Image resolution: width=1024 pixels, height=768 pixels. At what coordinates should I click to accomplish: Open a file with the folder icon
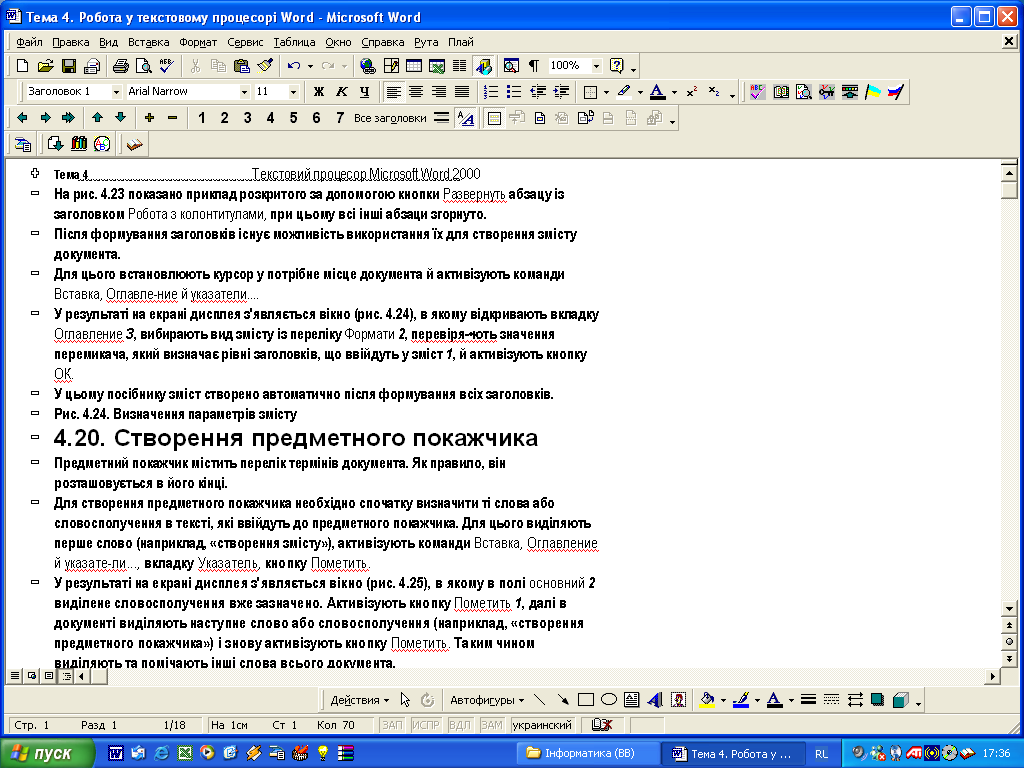pos(45,65)
